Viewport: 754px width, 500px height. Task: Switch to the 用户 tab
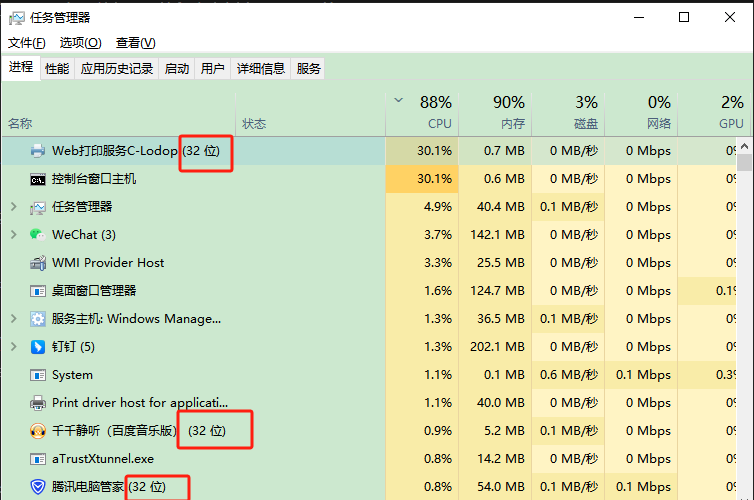pos(213,68)
